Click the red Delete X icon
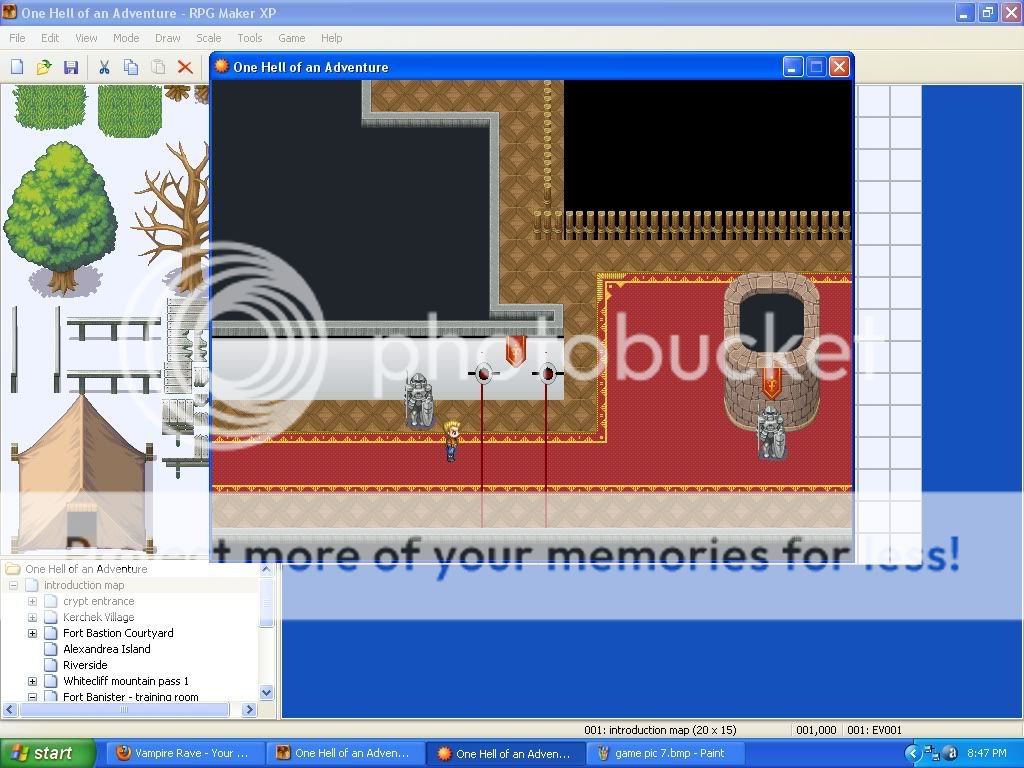The image size is (1024, 768). [x=185, y=67]
